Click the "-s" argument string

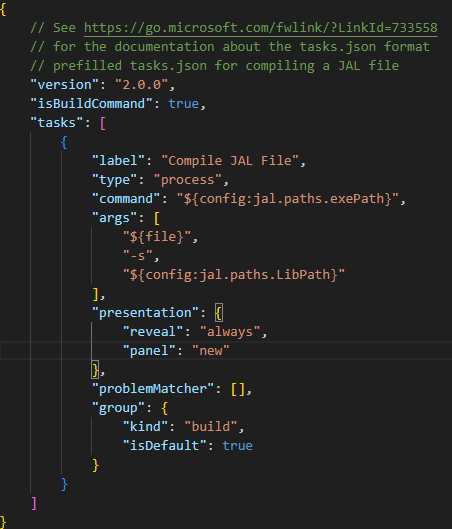(138, 256)
